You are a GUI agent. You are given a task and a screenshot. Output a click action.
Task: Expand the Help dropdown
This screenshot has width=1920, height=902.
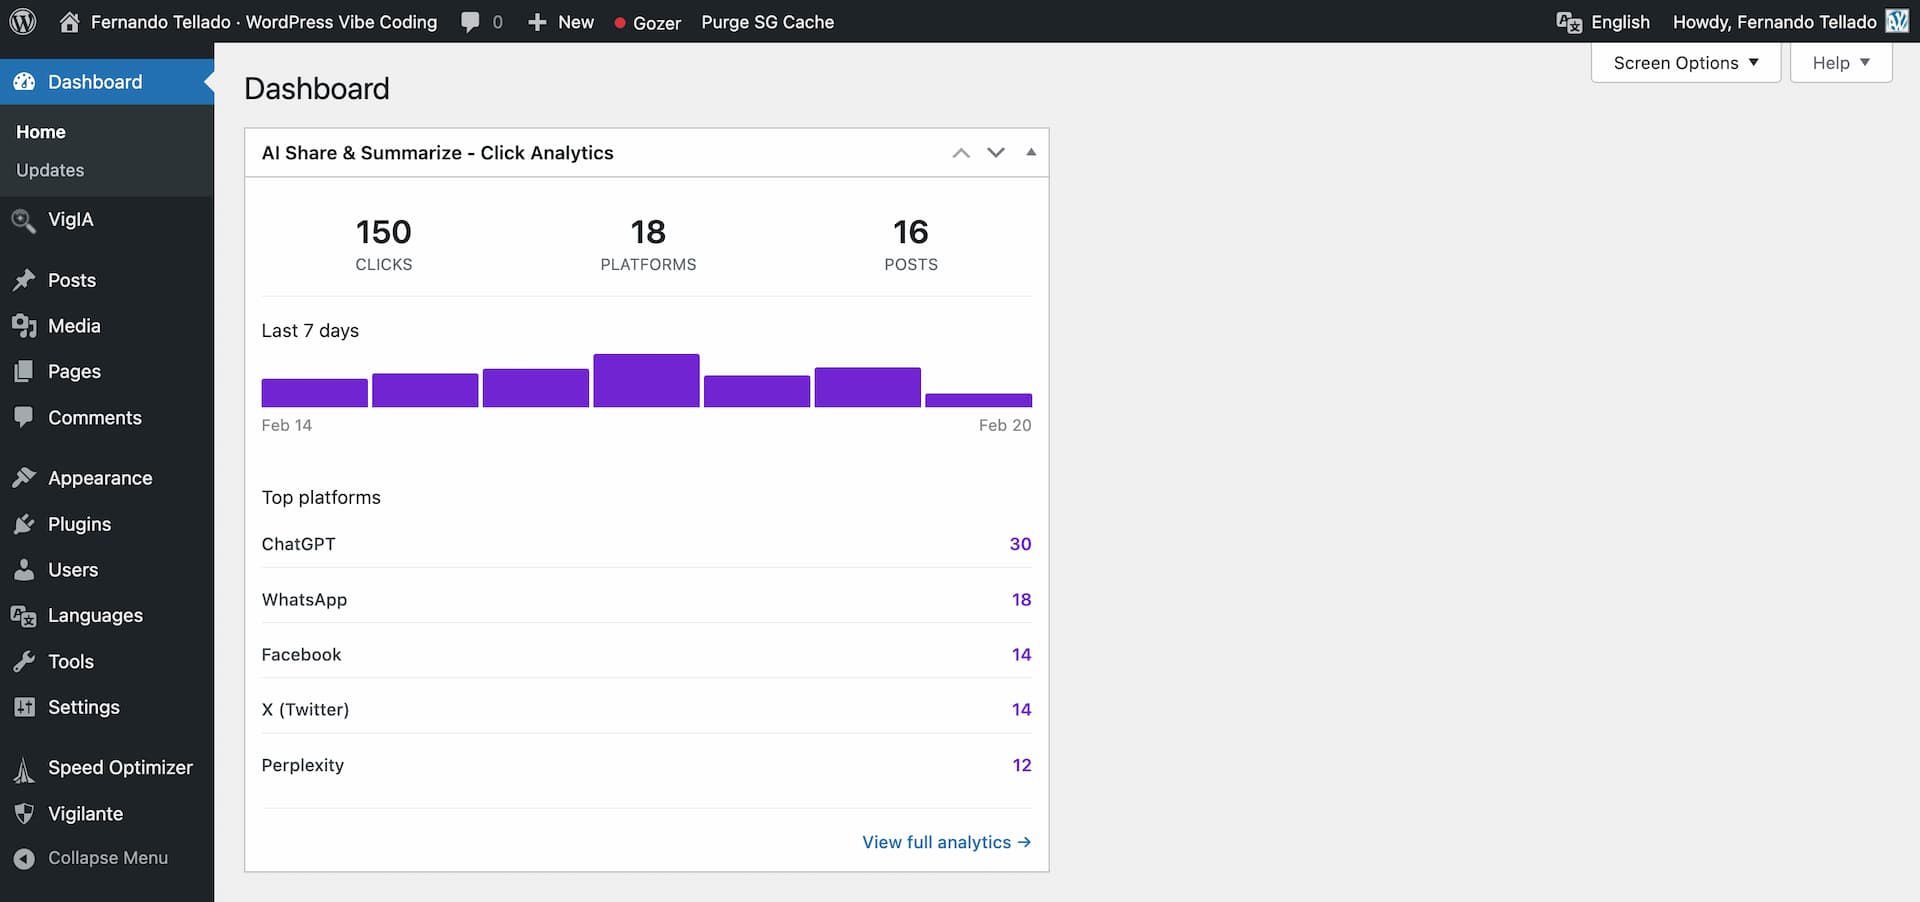[1840, 62]
